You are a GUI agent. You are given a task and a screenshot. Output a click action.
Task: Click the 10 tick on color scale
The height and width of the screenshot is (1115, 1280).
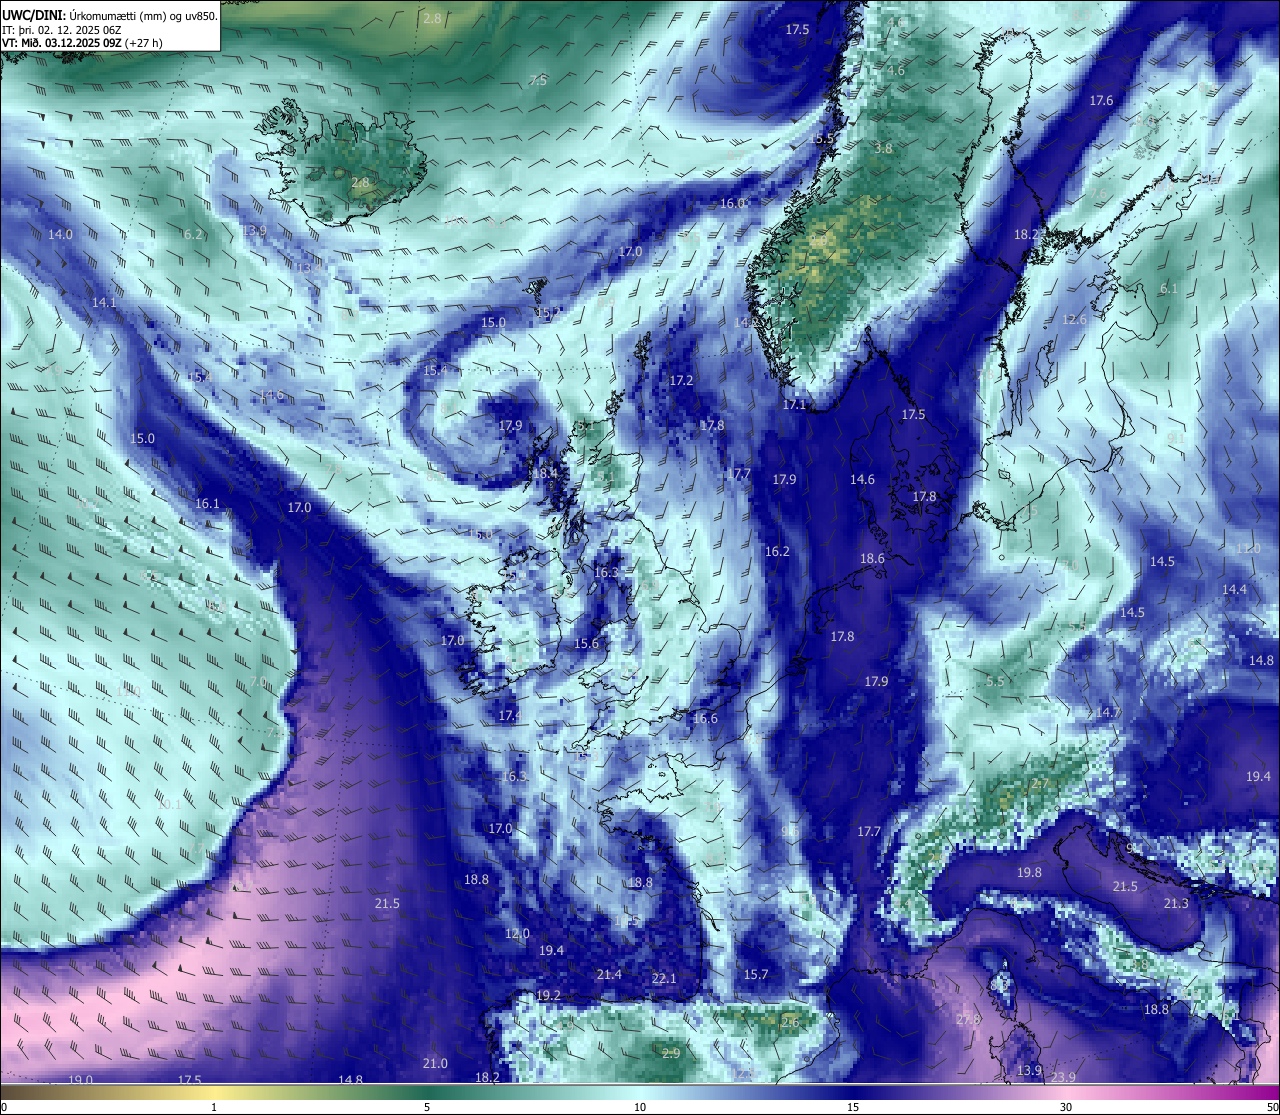point(640,1107)
